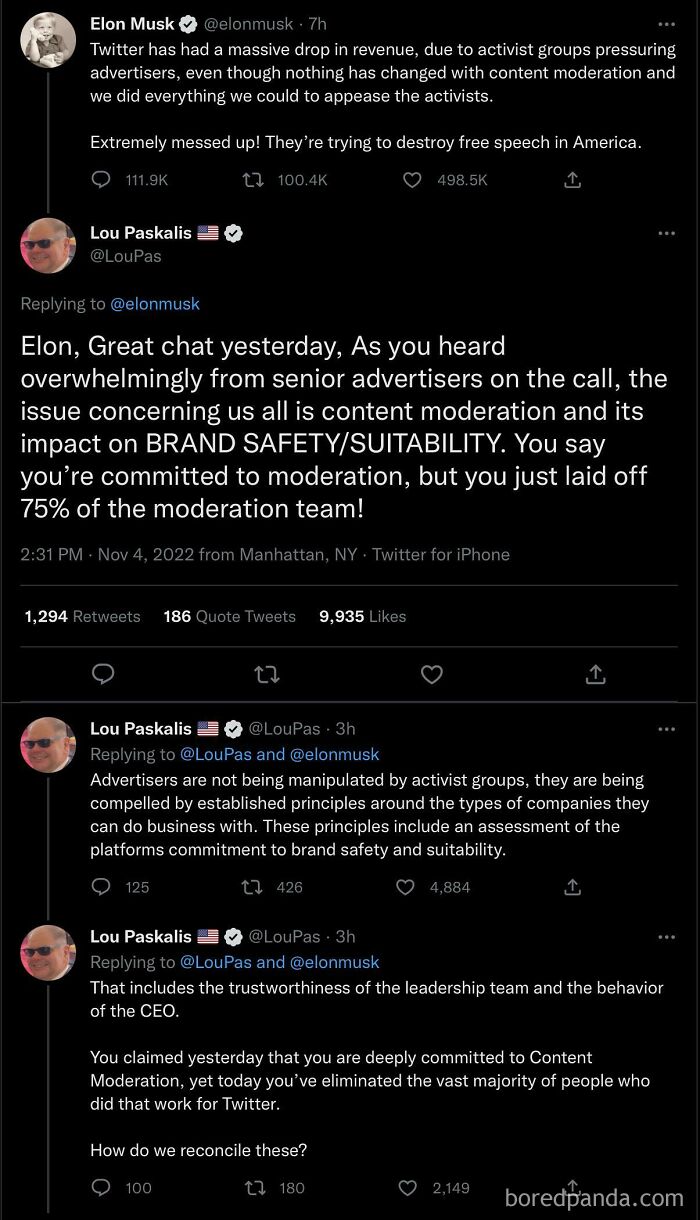Retweet Elon Musk's tweet with 100.4K retweets

pyautogui.click(x=255, y=180)
